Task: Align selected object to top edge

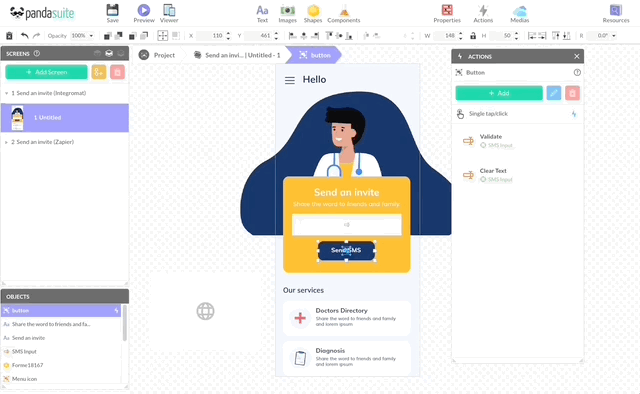Action: (329, 36)
